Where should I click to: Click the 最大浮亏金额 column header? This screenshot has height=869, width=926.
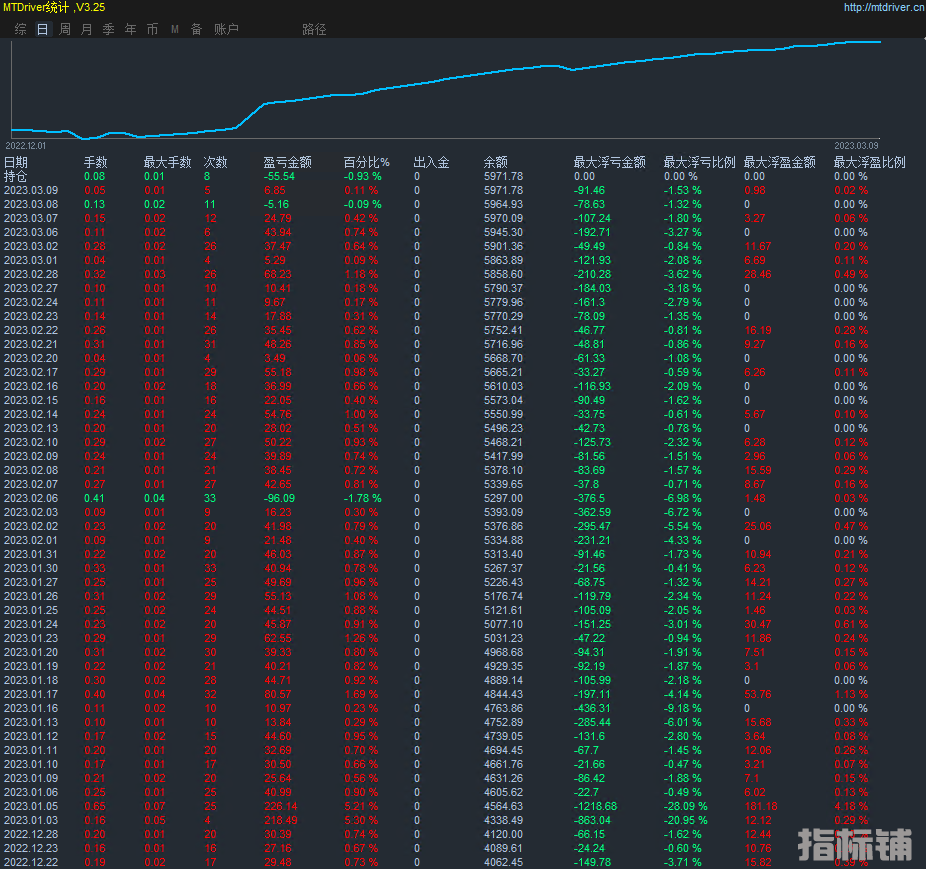tap(609, 162)
